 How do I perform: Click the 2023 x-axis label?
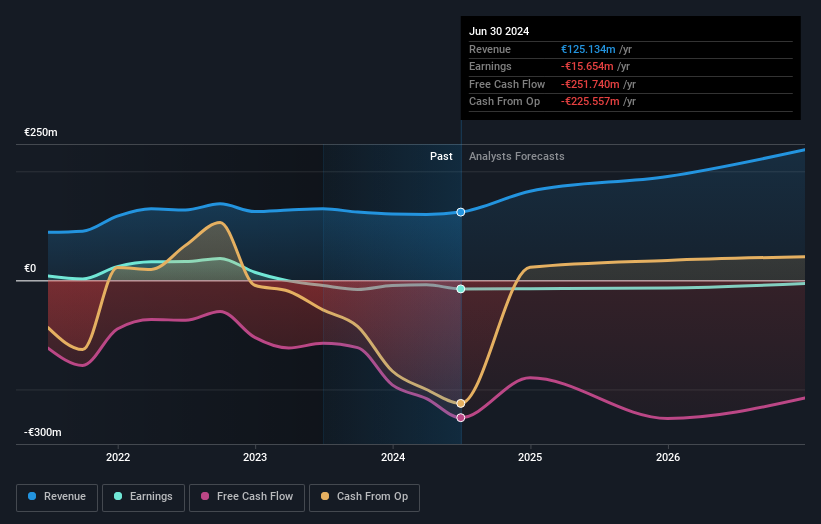pos(255,458)
